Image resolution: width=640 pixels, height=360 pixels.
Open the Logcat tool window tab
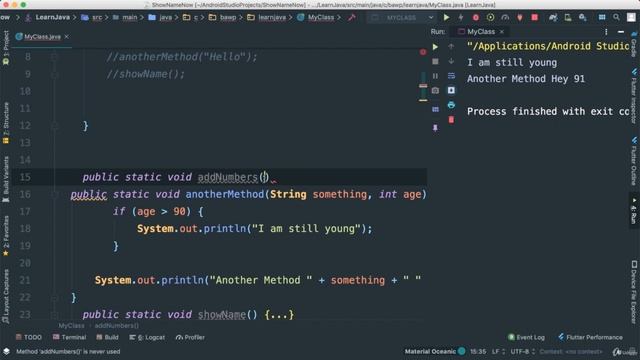(x=147, y=337)
